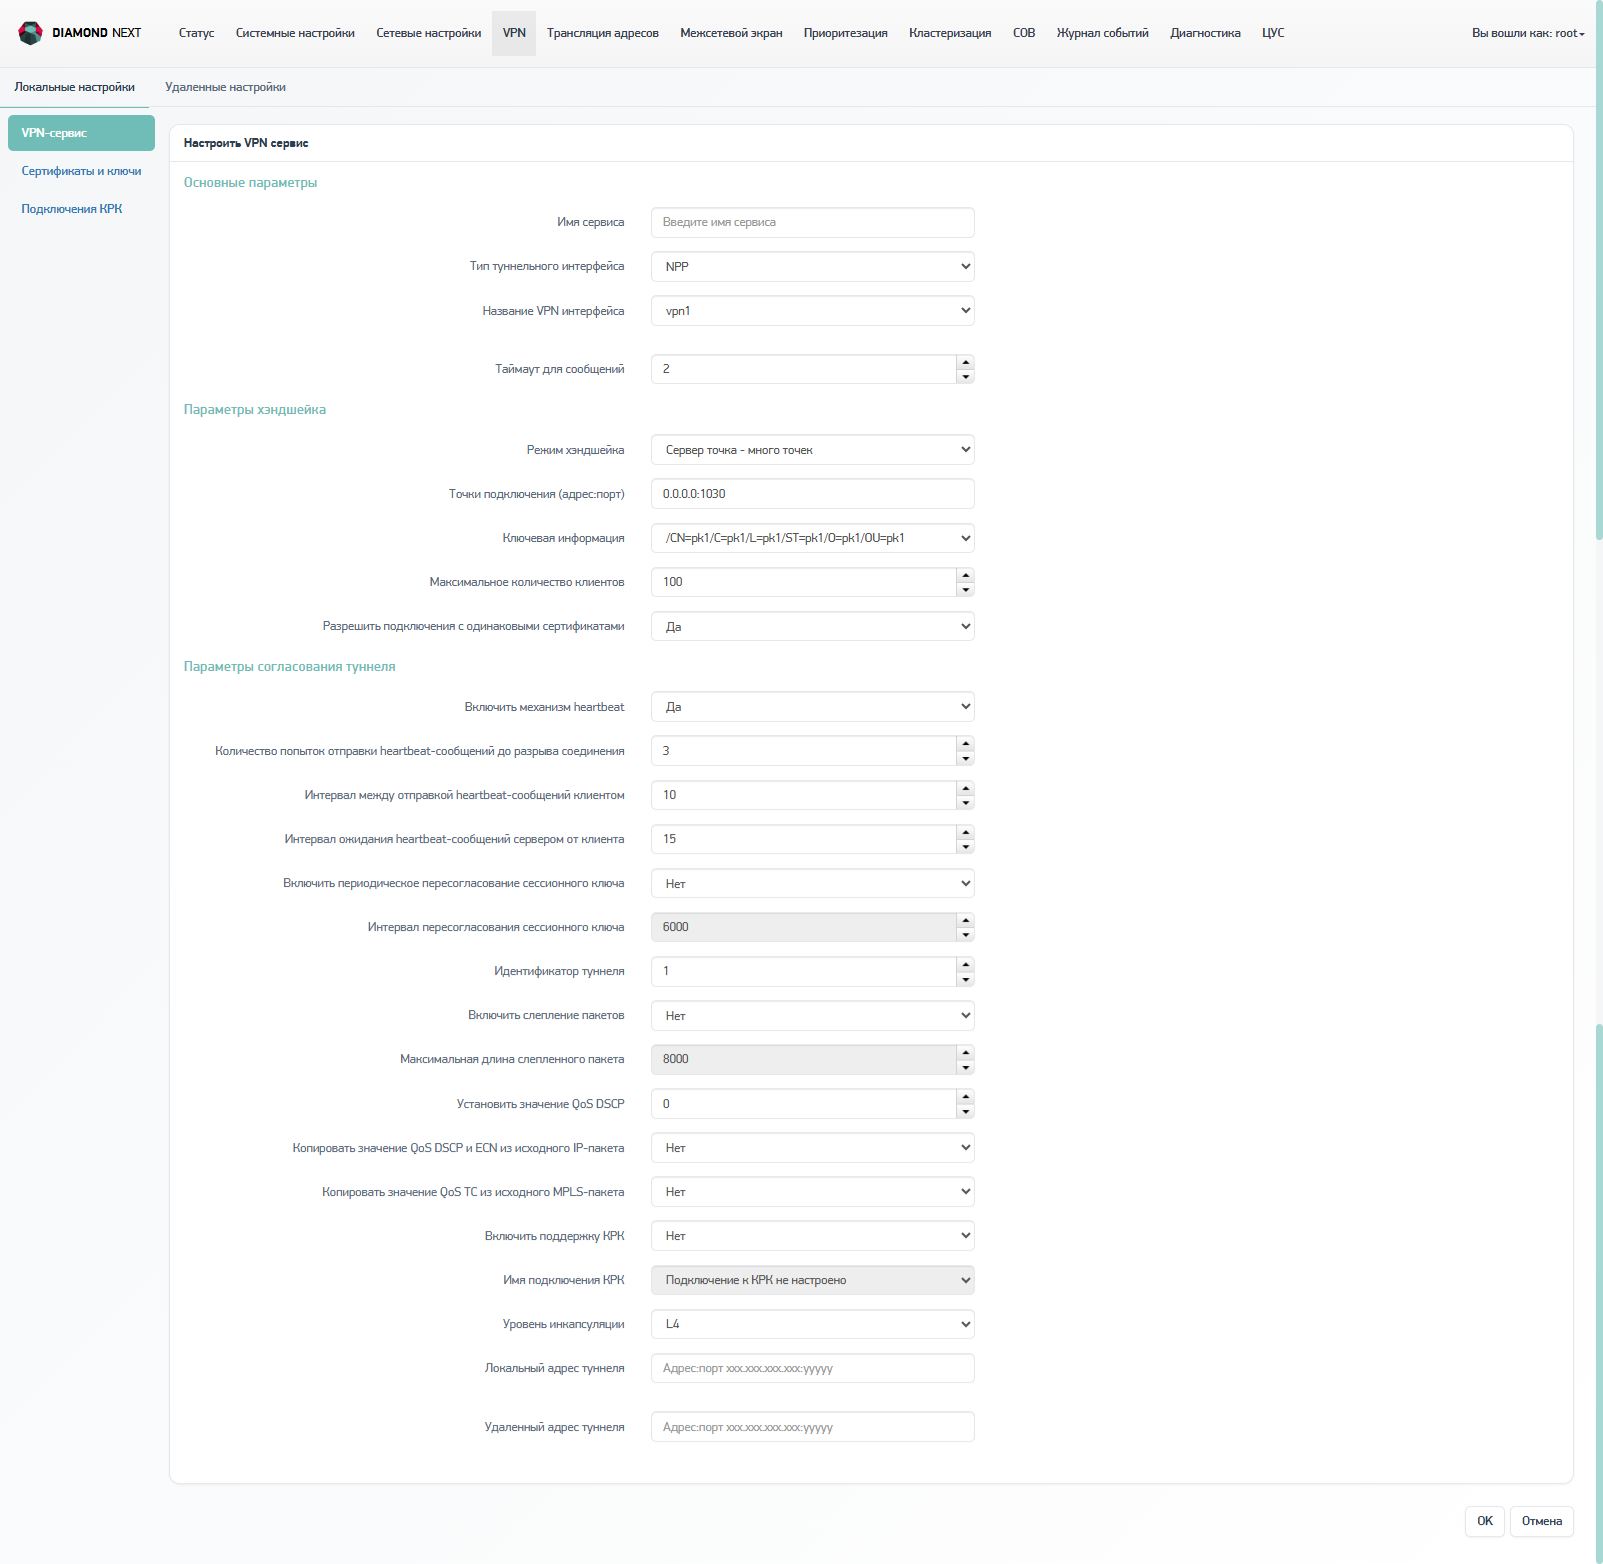
Task: Switch to Удаленные настройки tab
Action: click(x=225, y=87)
